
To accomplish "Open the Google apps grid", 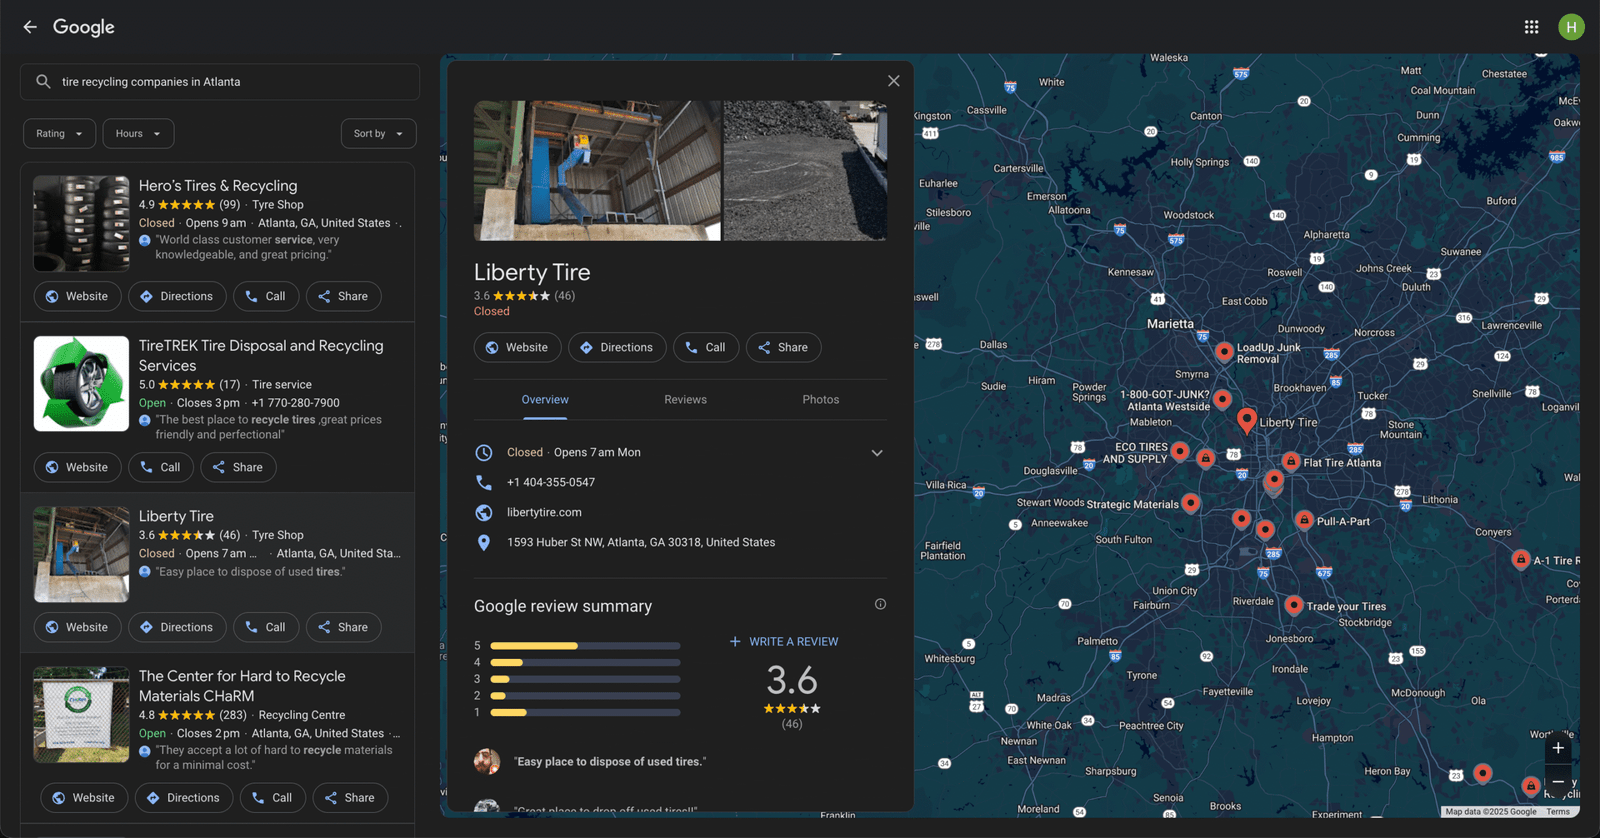I will [1531, 27].
